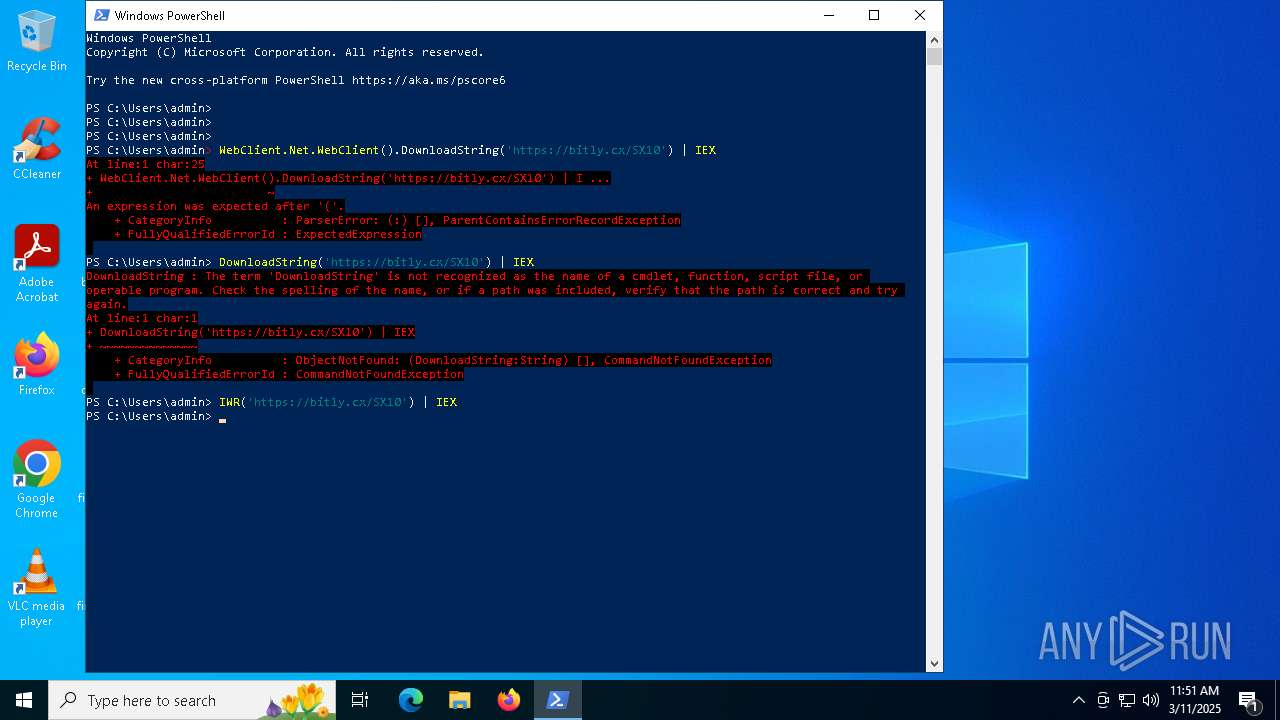This screenshot has width=1280, height=720.
Task: Click the 'CommandNotFoundException' error text
Action: click(x=379, y=374)
